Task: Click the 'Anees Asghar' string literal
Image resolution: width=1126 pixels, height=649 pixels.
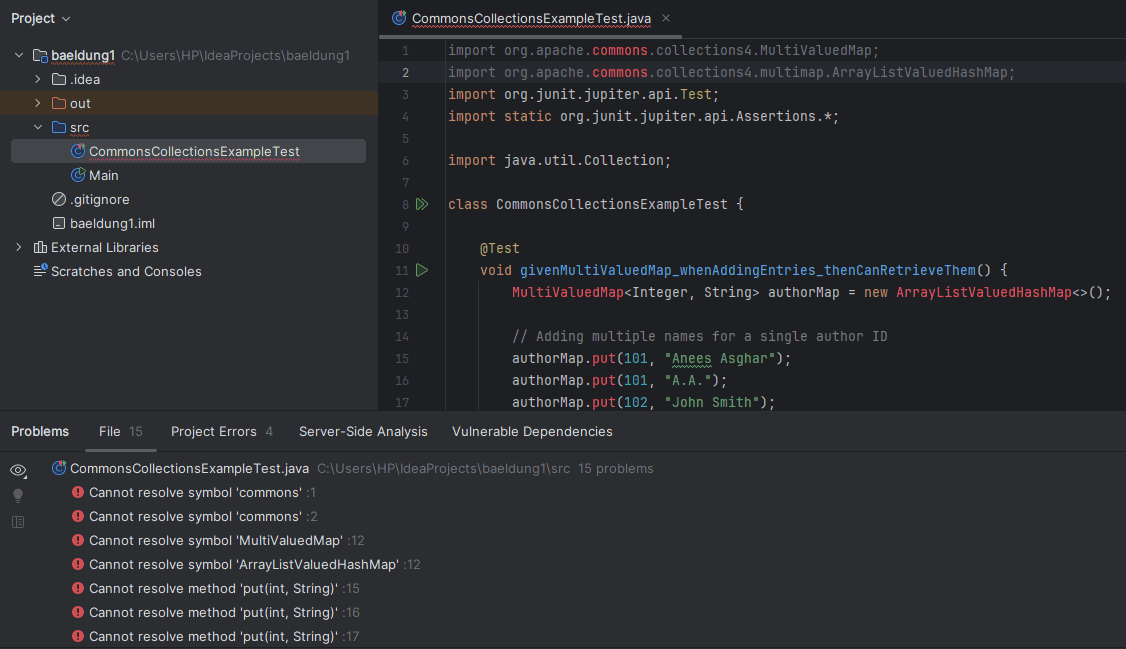Action: tap(720, 359)
